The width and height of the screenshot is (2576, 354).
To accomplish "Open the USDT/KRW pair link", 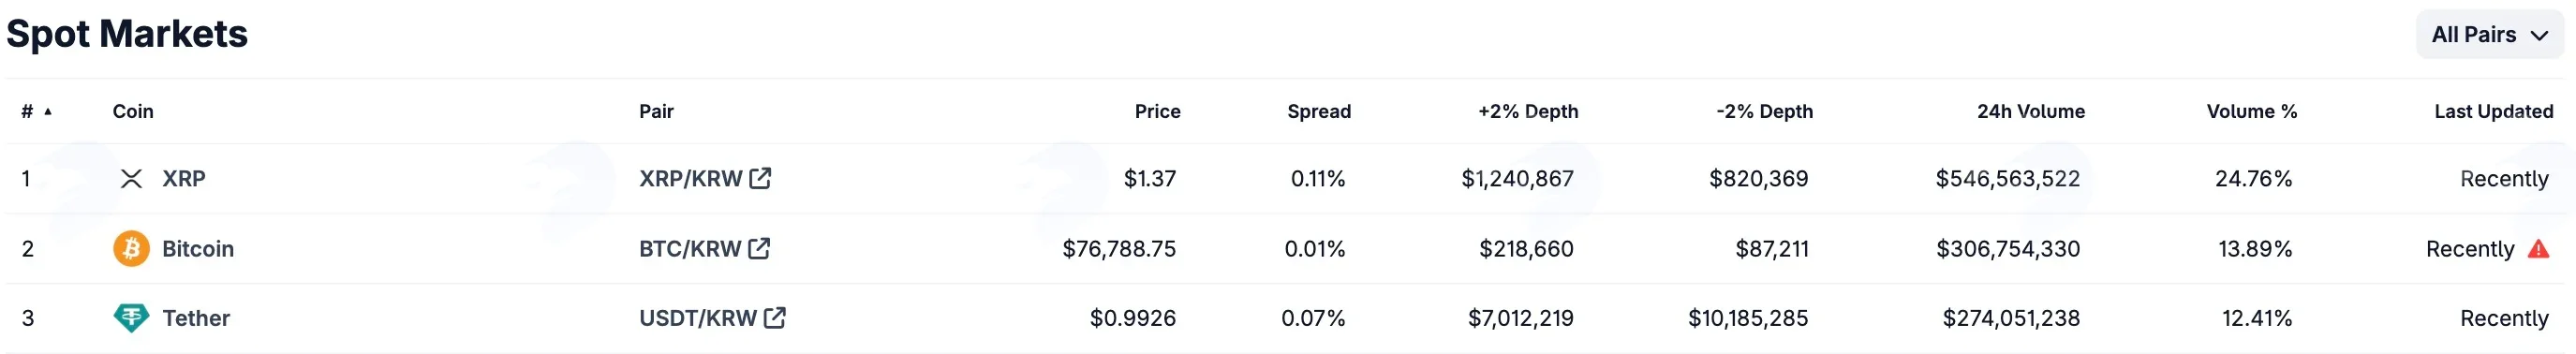I will [x=698, y=318].
